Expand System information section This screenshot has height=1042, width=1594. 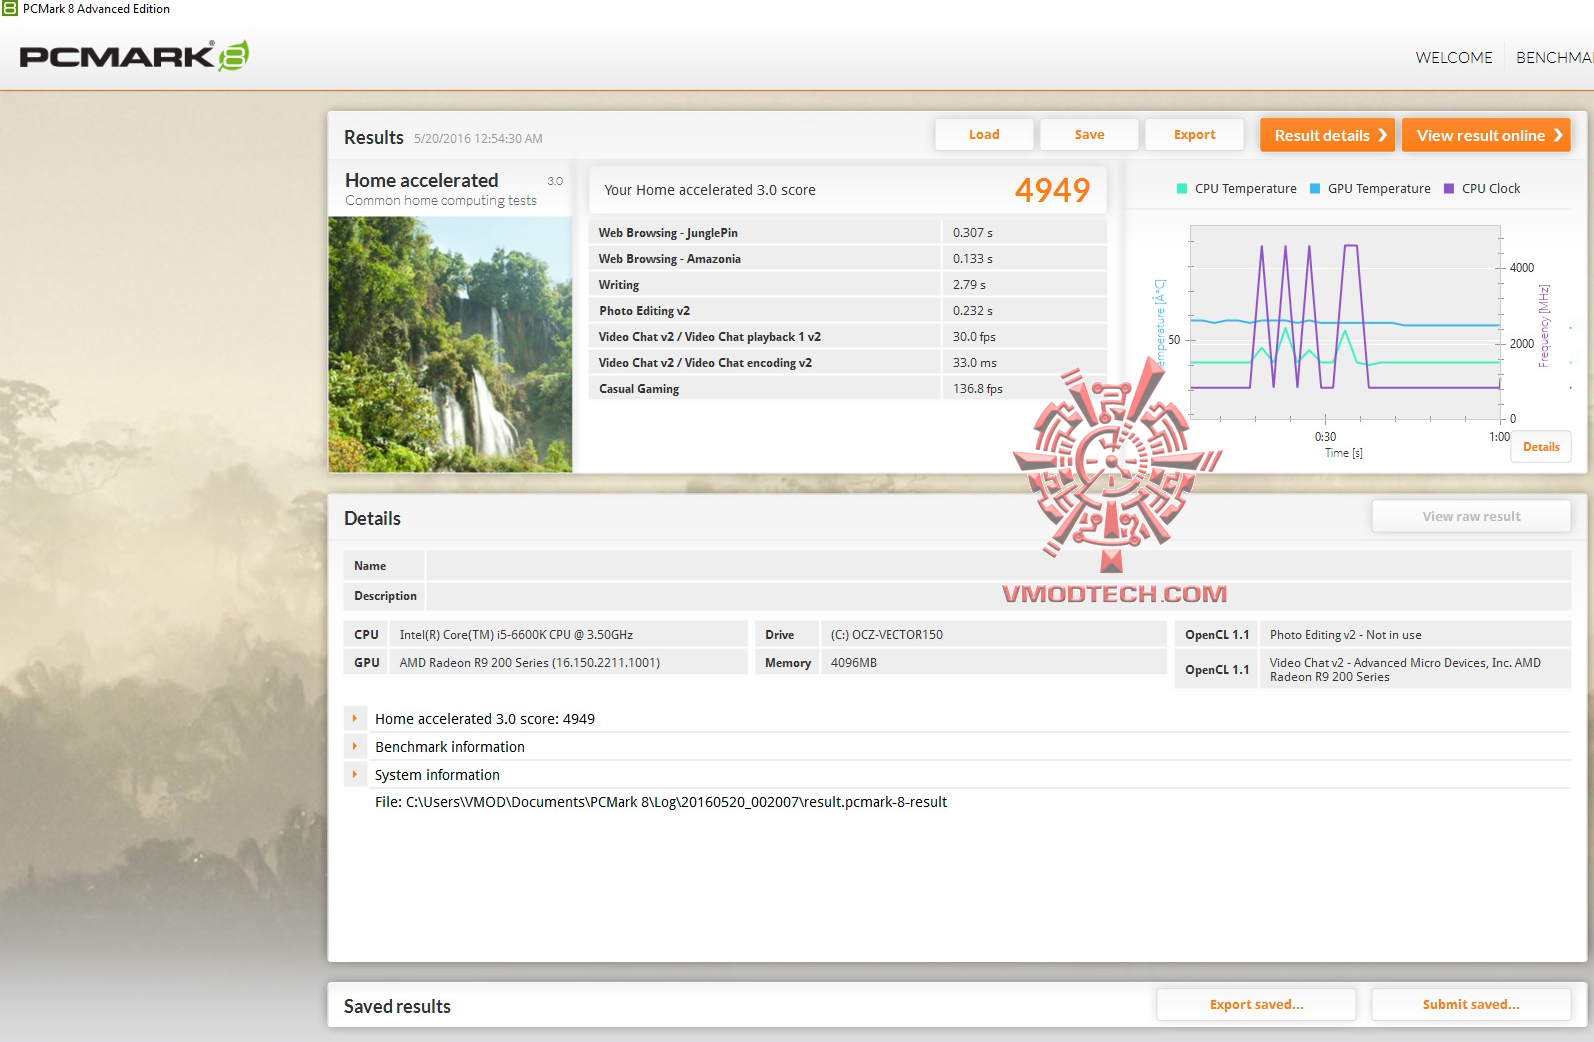(x=355, y=774)
